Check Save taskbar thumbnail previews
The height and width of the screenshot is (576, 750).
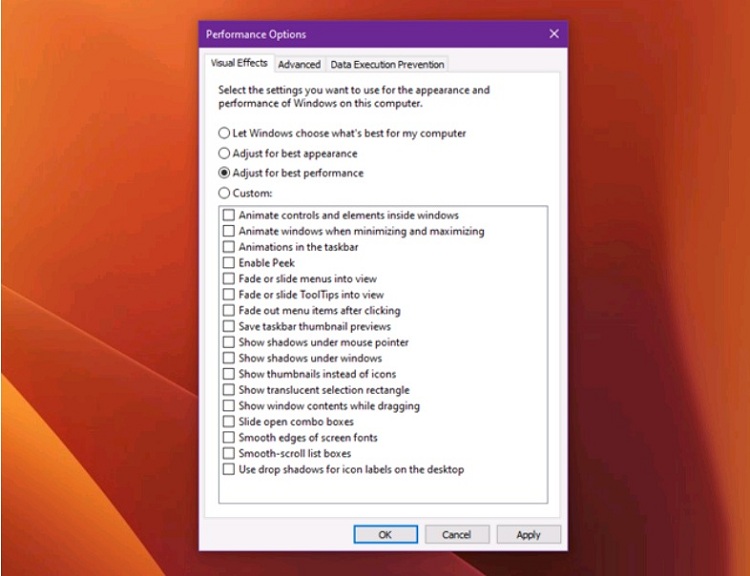pyautogui.click(x=229, y=326)
